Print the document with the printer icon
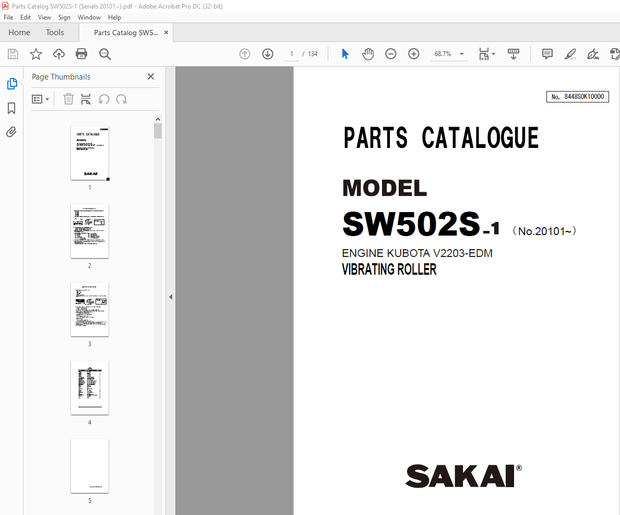This screenshot has height=515, width=620. [81, 54]
